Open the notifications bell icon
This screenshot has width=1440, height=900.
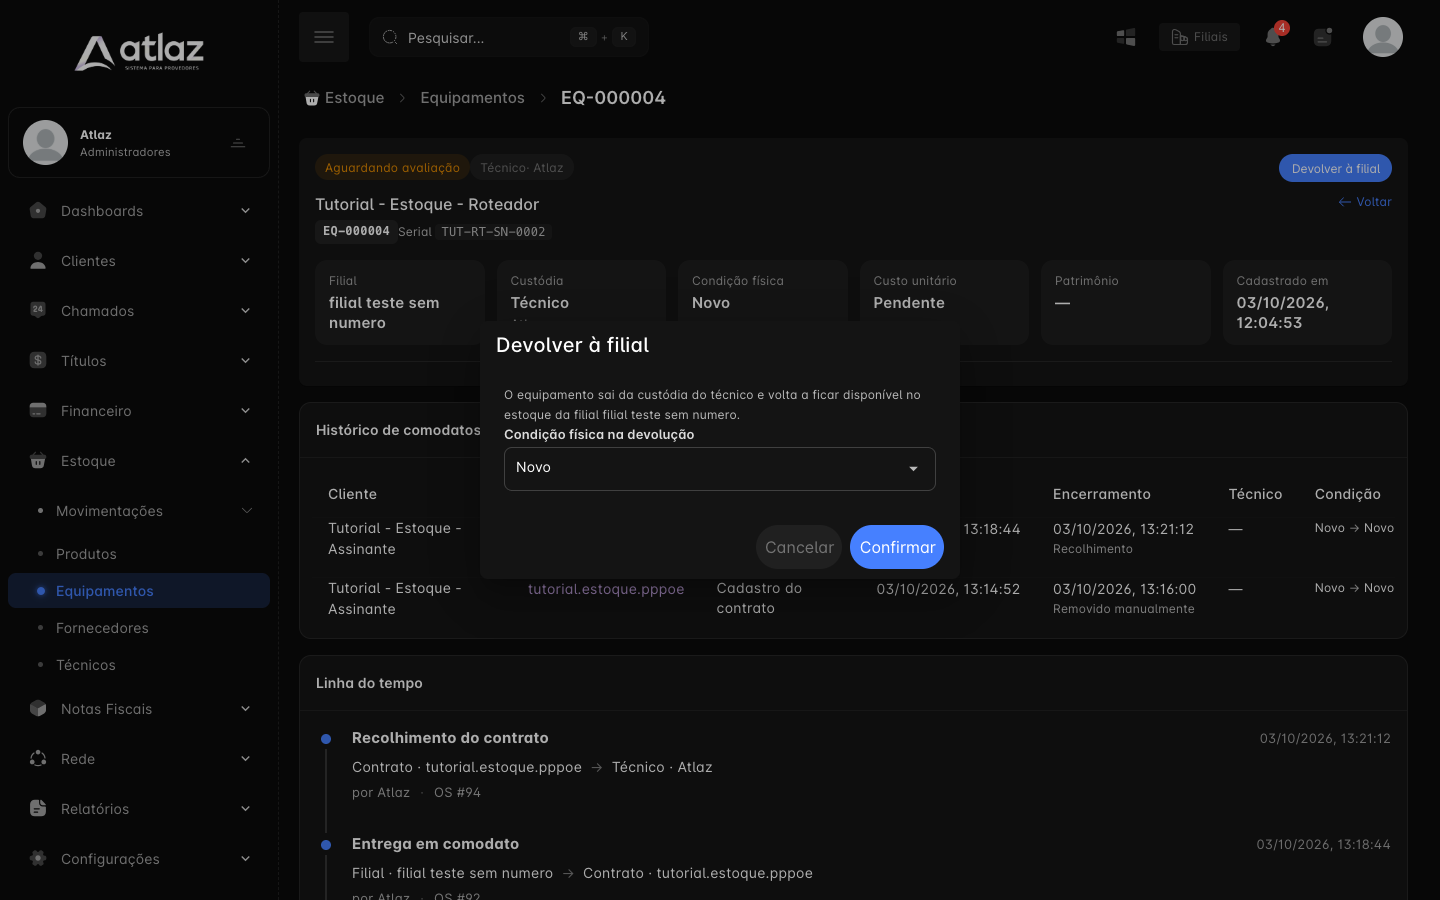[x=1273, y=37]
